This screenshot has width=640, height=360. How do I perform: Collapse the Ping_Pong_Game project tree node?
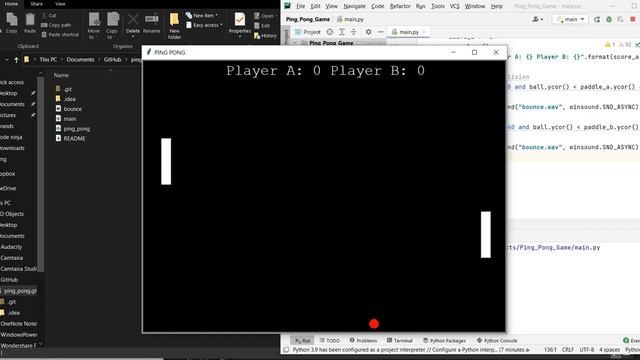point(295,43)
